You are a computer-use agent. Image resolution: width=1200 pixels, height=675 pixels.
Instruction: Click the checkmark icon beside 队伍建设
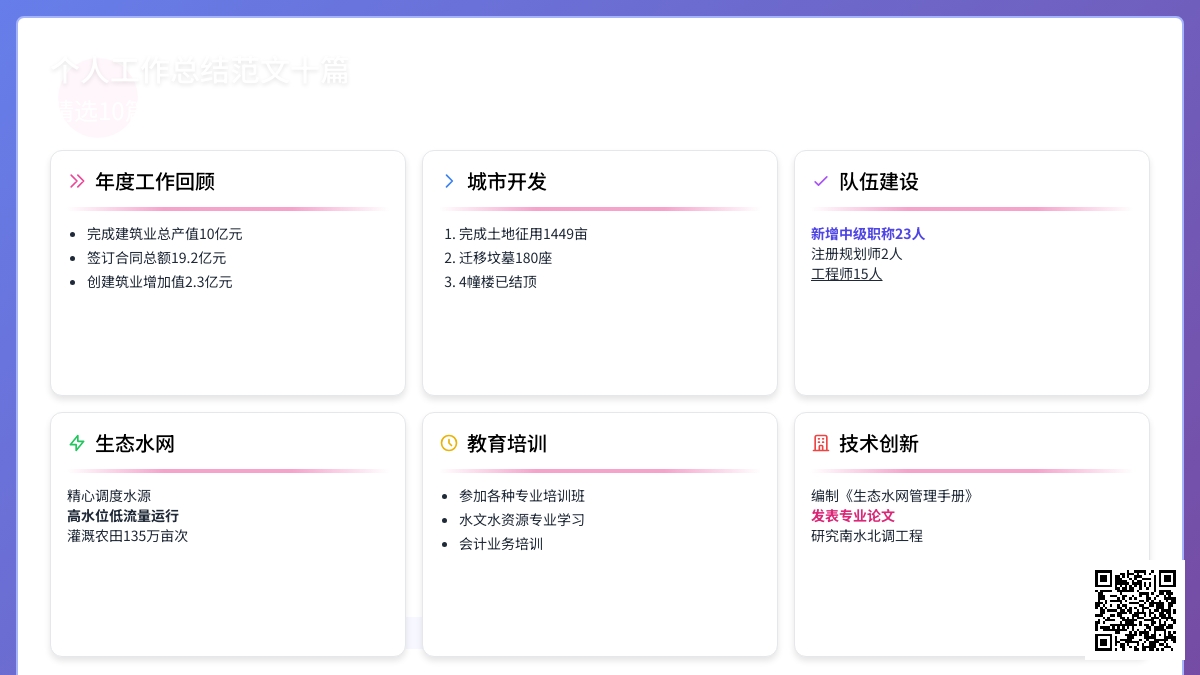click(821, 181)
